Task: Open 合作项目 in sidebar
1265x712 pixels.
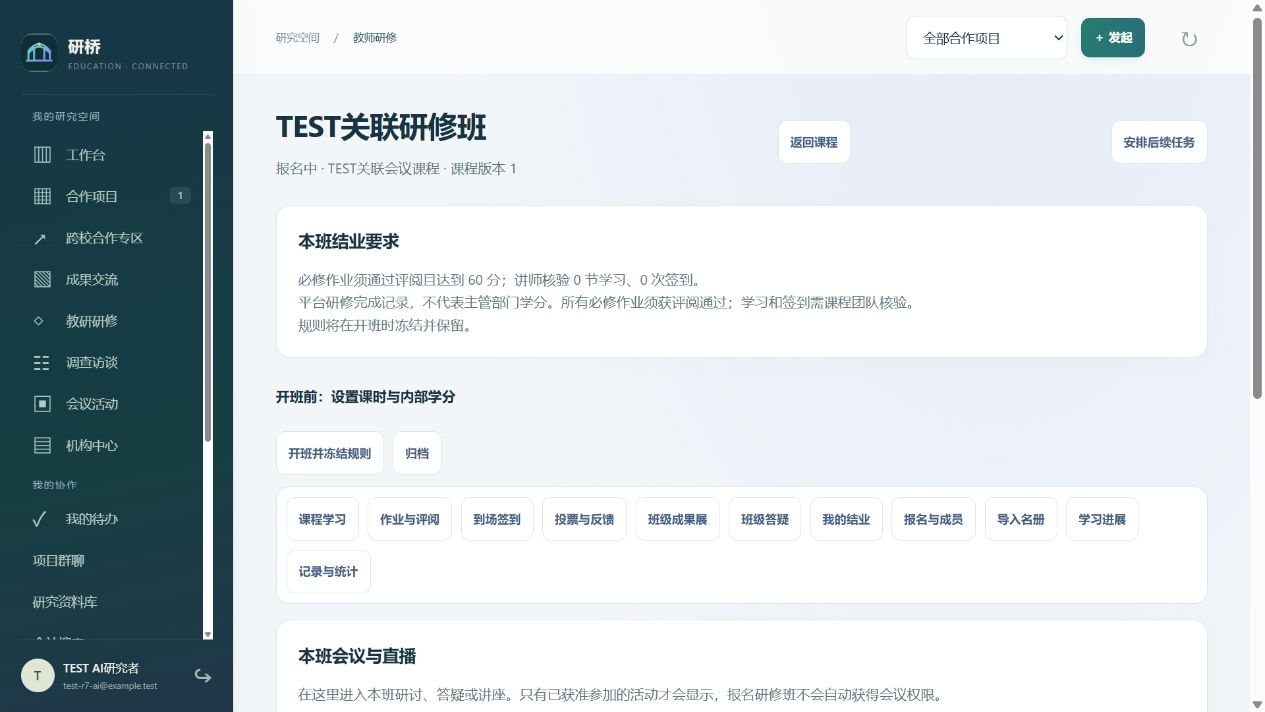Action: 111,196
